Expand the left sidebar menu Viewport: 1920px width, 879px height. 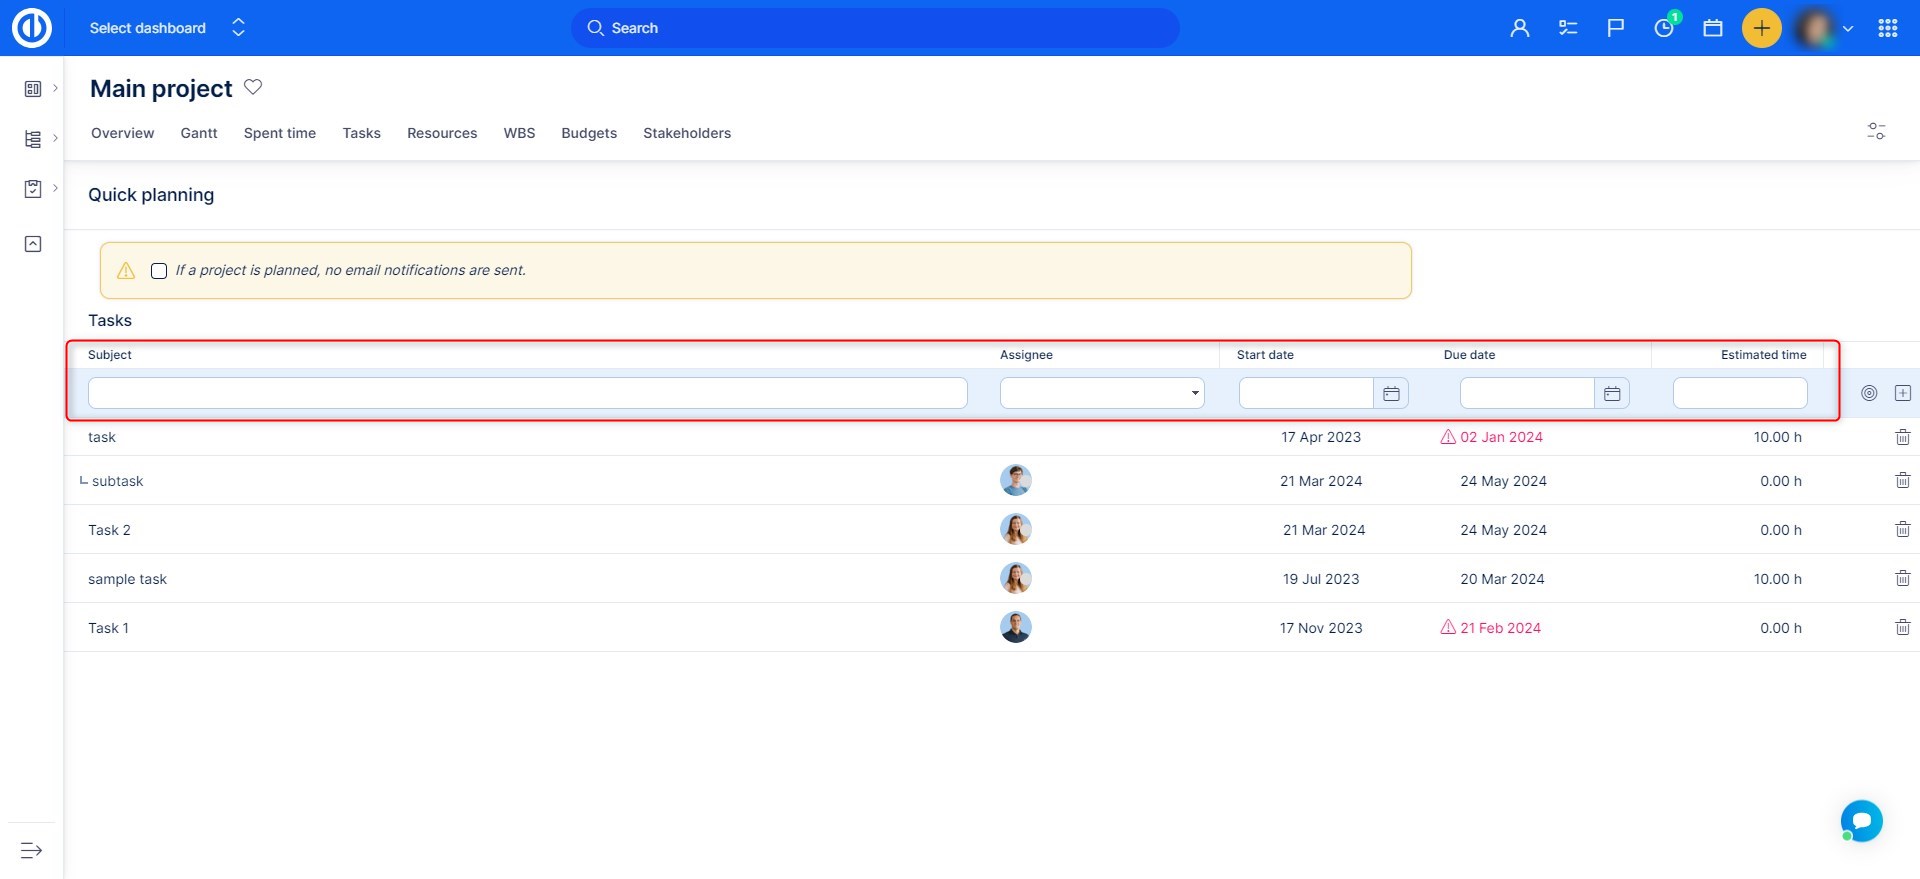31,850
